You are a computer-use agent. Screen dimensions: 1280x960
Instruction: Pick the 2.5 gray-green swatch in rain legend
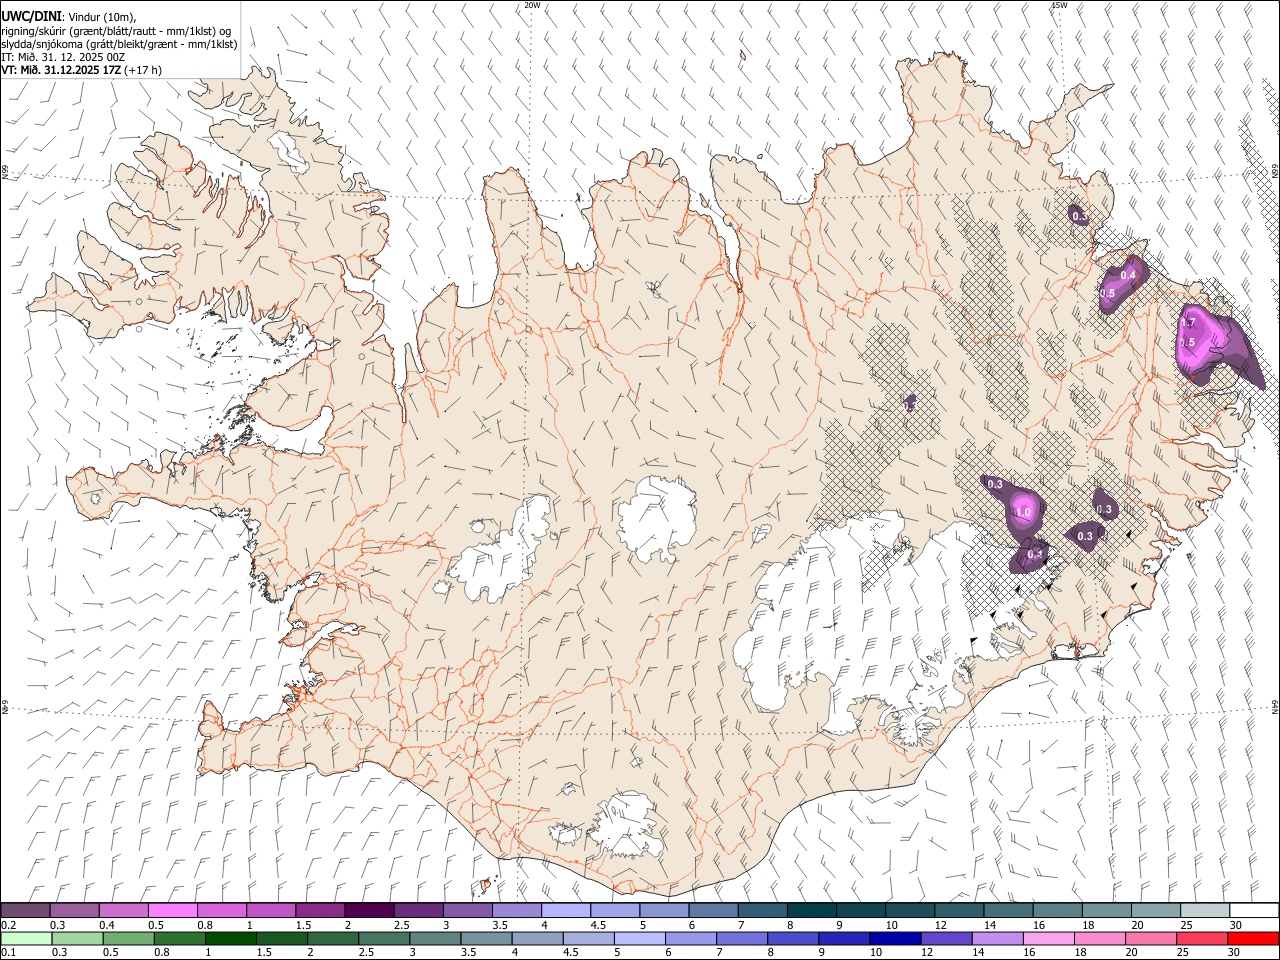click(x=384, y=938)
